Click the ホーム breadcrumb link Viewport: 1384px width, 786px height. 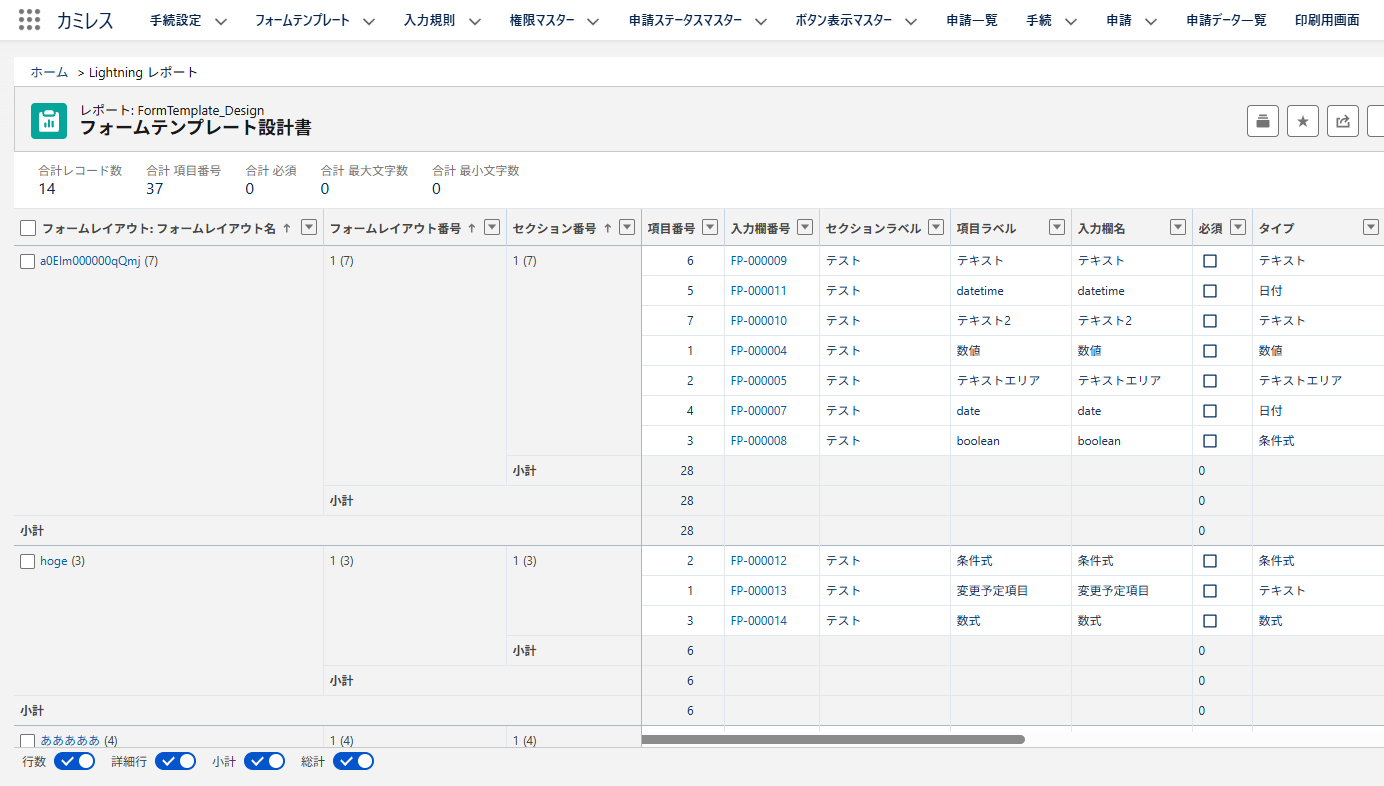tap(49, 72)
